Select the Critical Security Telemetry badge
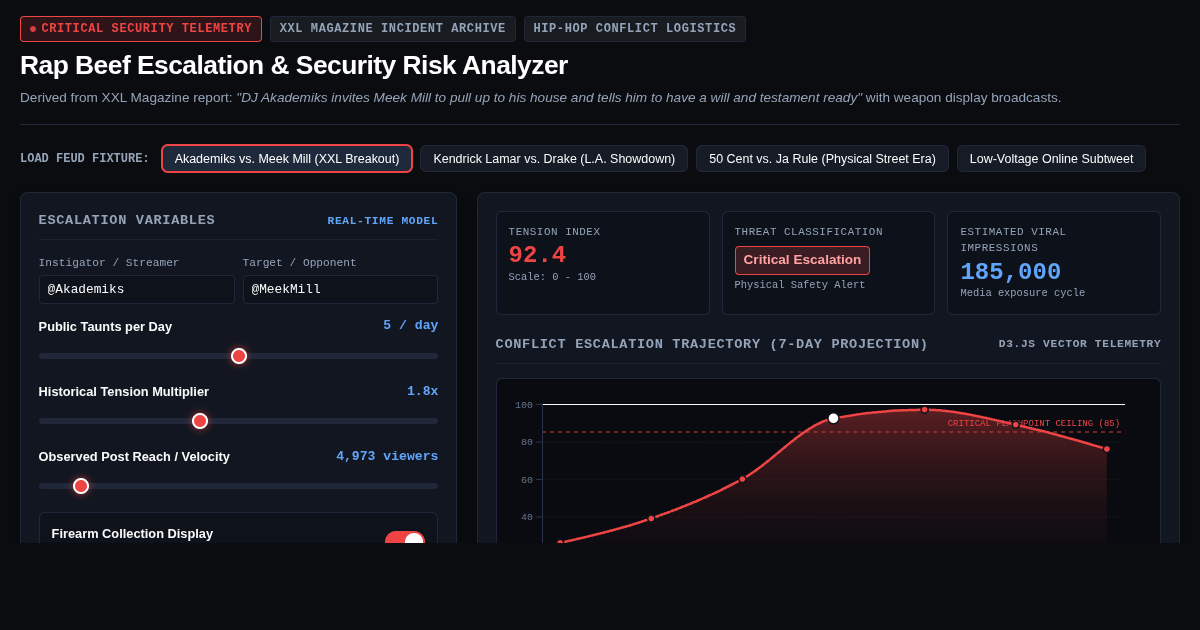Screen dimensions: 1200x630 (x=141, y=29)
